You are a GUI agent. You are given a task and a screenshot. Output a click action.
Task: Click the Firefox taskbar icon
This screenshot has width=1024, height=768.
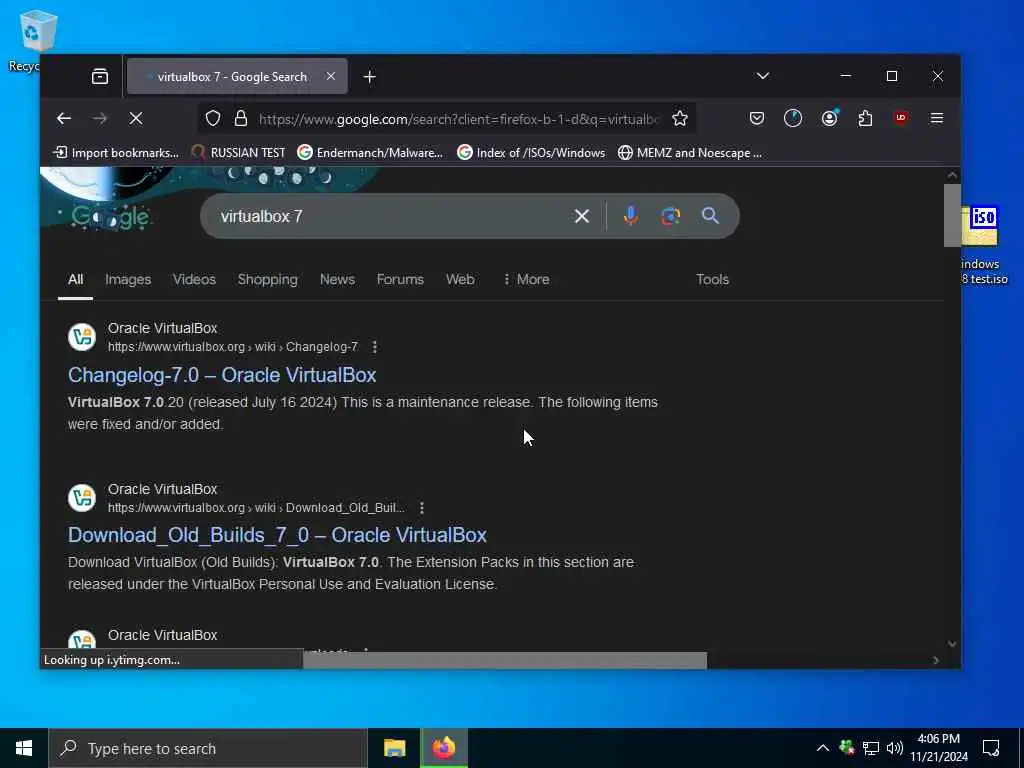[444, 748]
